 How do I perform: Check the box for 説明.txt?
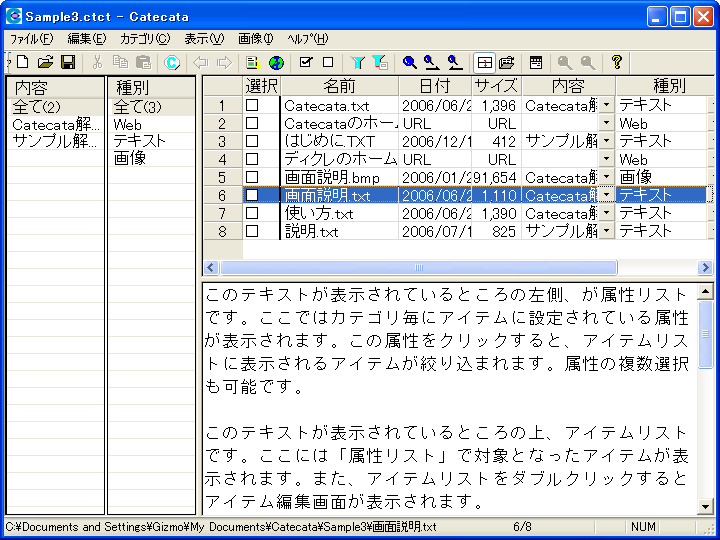pos(252,231)
